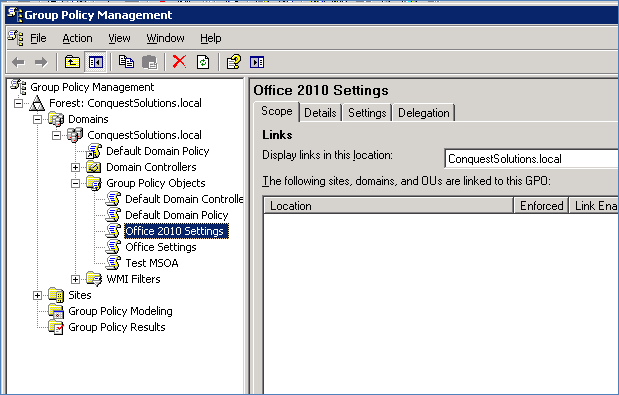The height and width of the screenshot is (395, 619).
Task: Expand the Sites node
Action: click(37, 295)
